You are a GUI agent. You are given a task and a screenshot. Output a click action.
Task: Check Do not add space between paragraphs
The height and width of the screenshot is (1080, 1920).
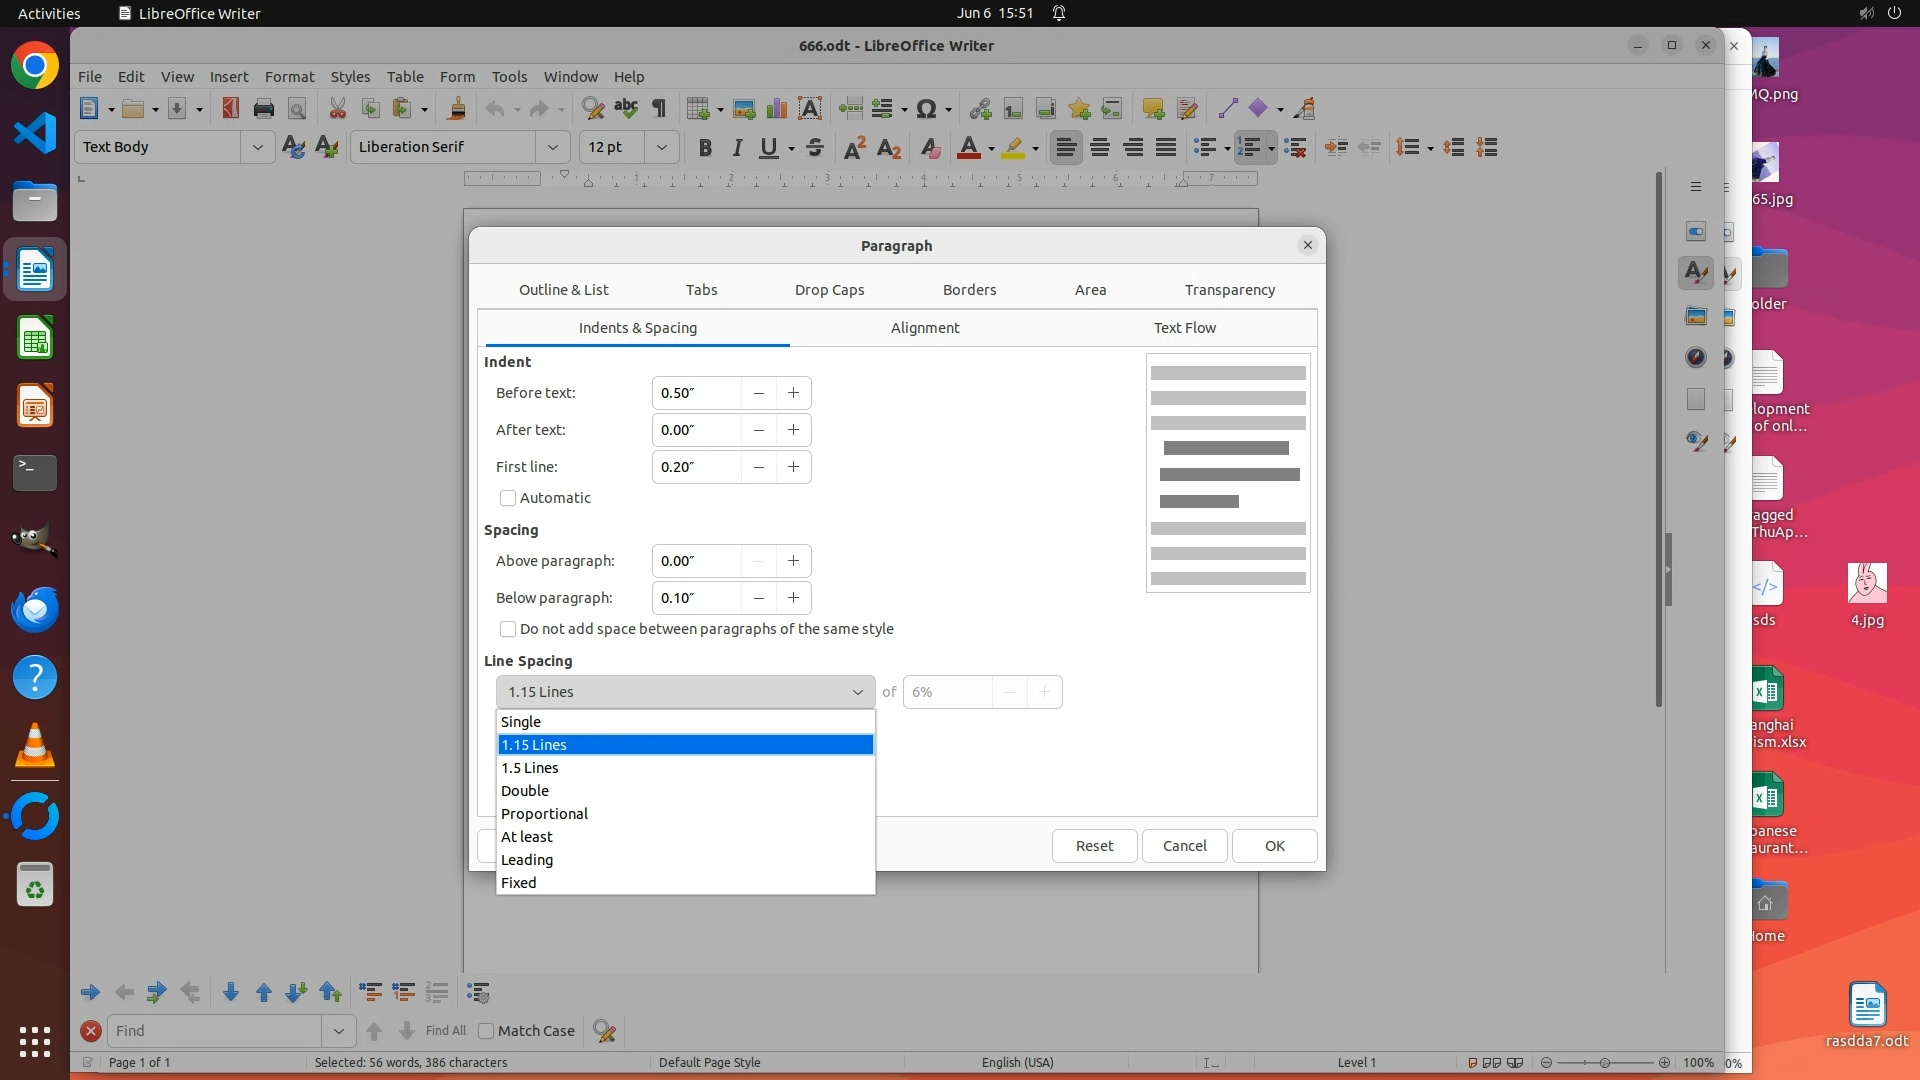coord(508,629)
